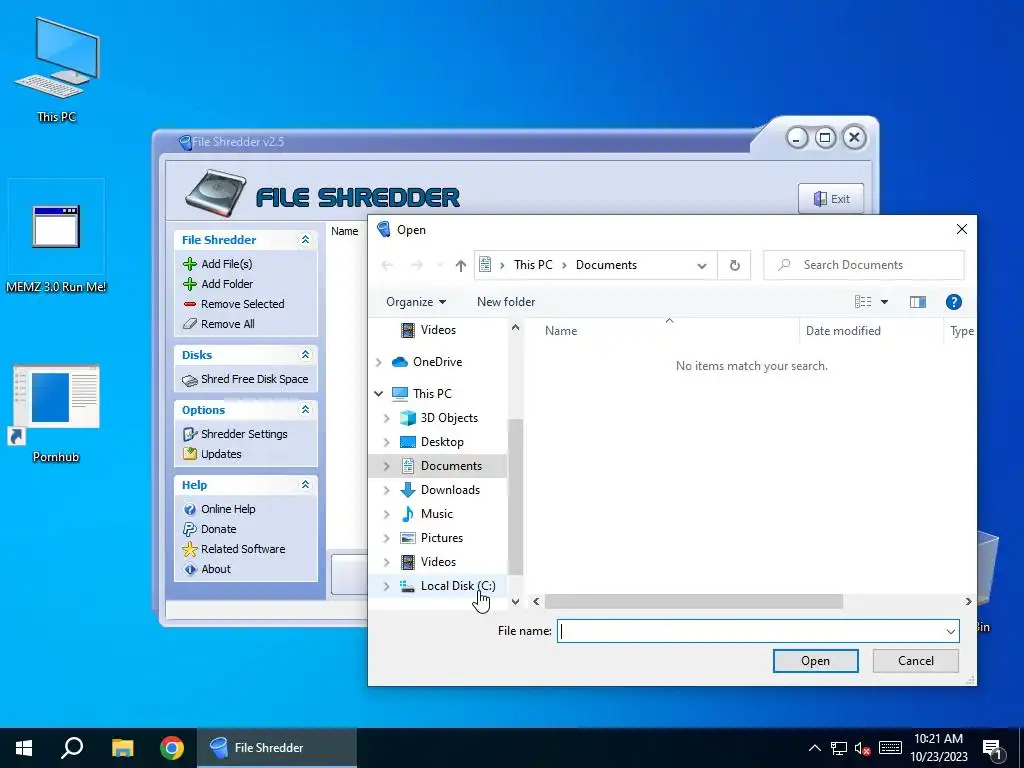Expand the Local Disk (C:) tree node
This screenshot has width=1024, height=768.
pyautogui.click(x=387, y=586)
